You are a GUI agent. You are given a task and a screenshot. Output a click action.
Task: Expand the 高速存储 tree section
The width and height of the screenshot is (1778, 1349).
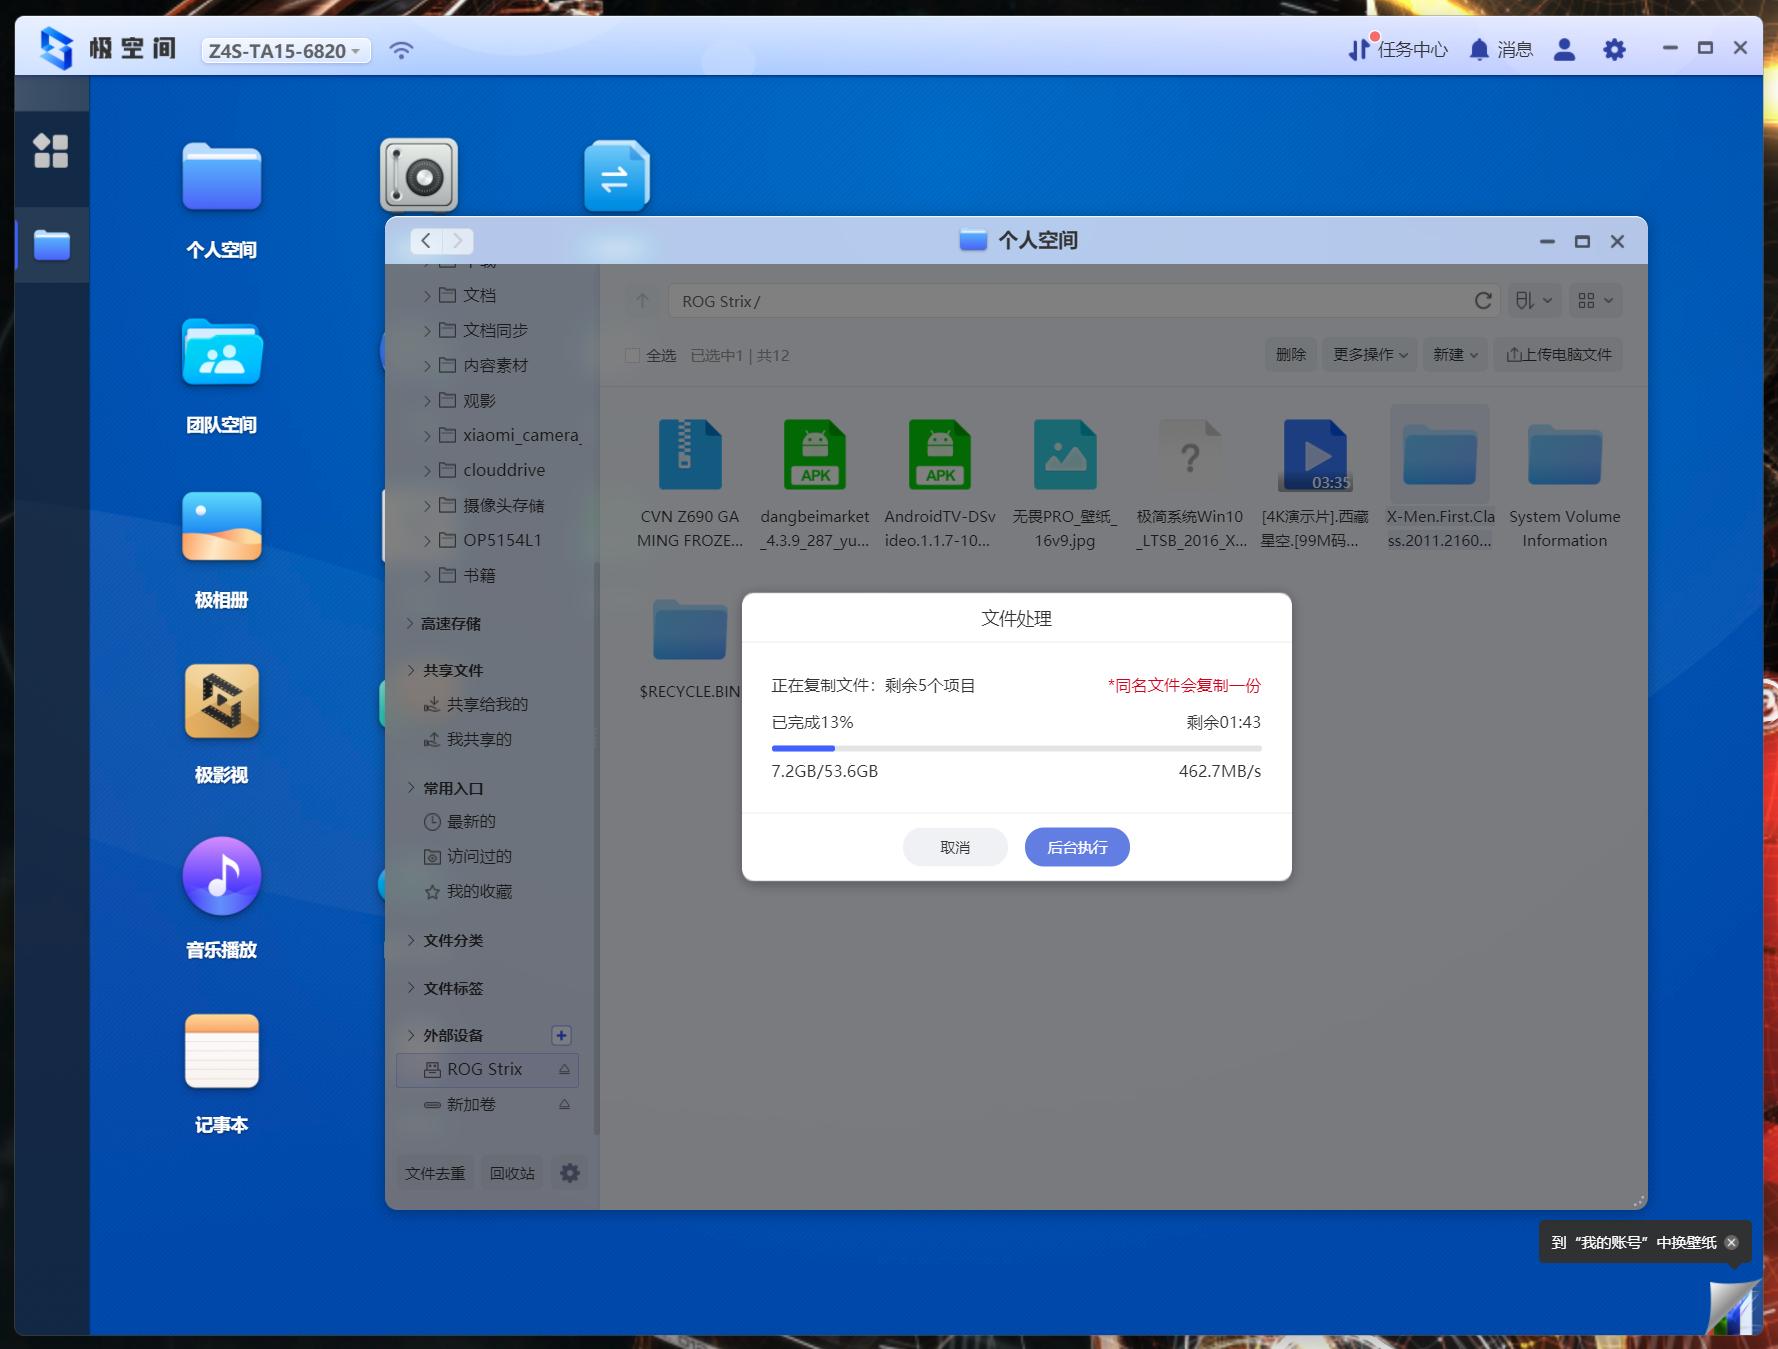pyautogui.click(x=410, y=623)
